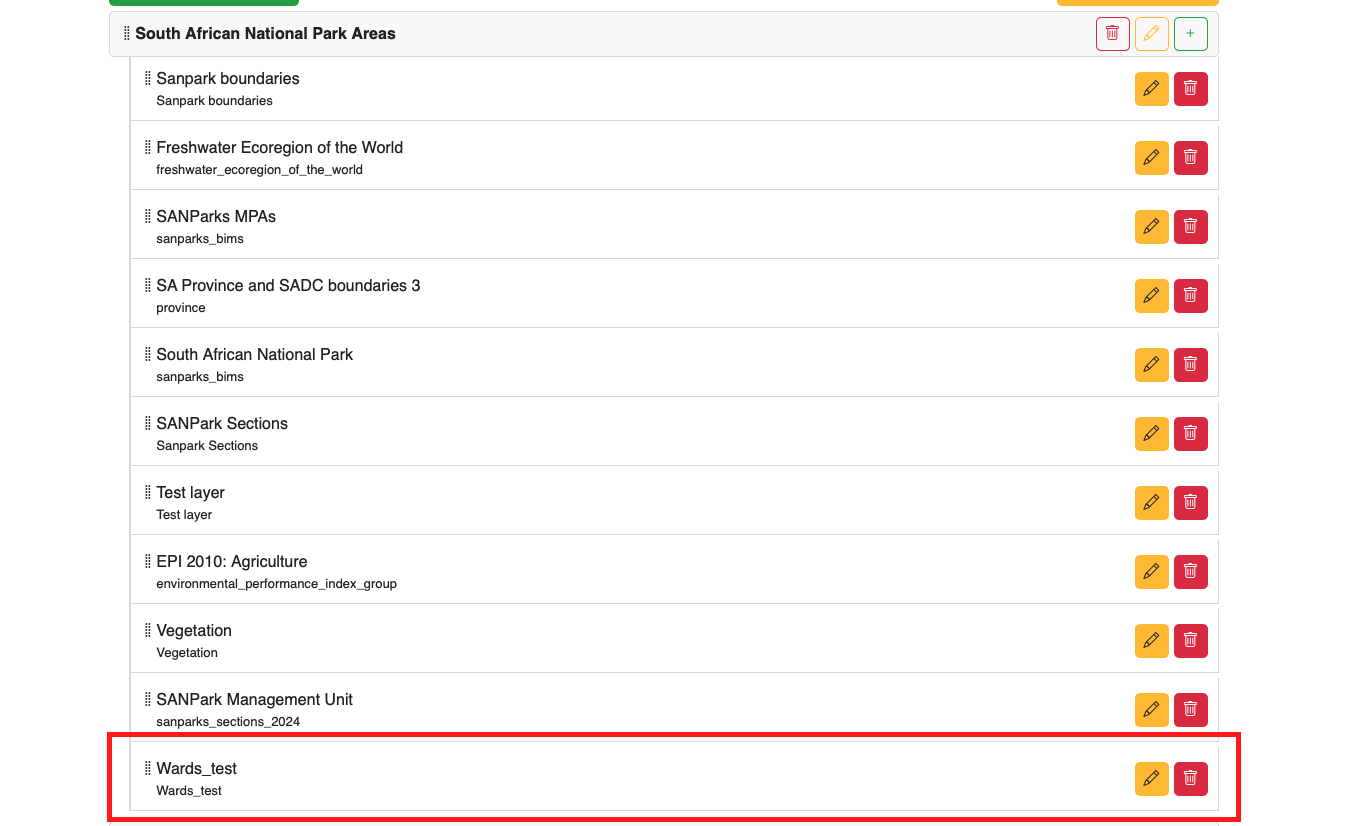Edit the South African National Park layer
This screenshot has width=1361, height=826.
[x=1152, y=365]
